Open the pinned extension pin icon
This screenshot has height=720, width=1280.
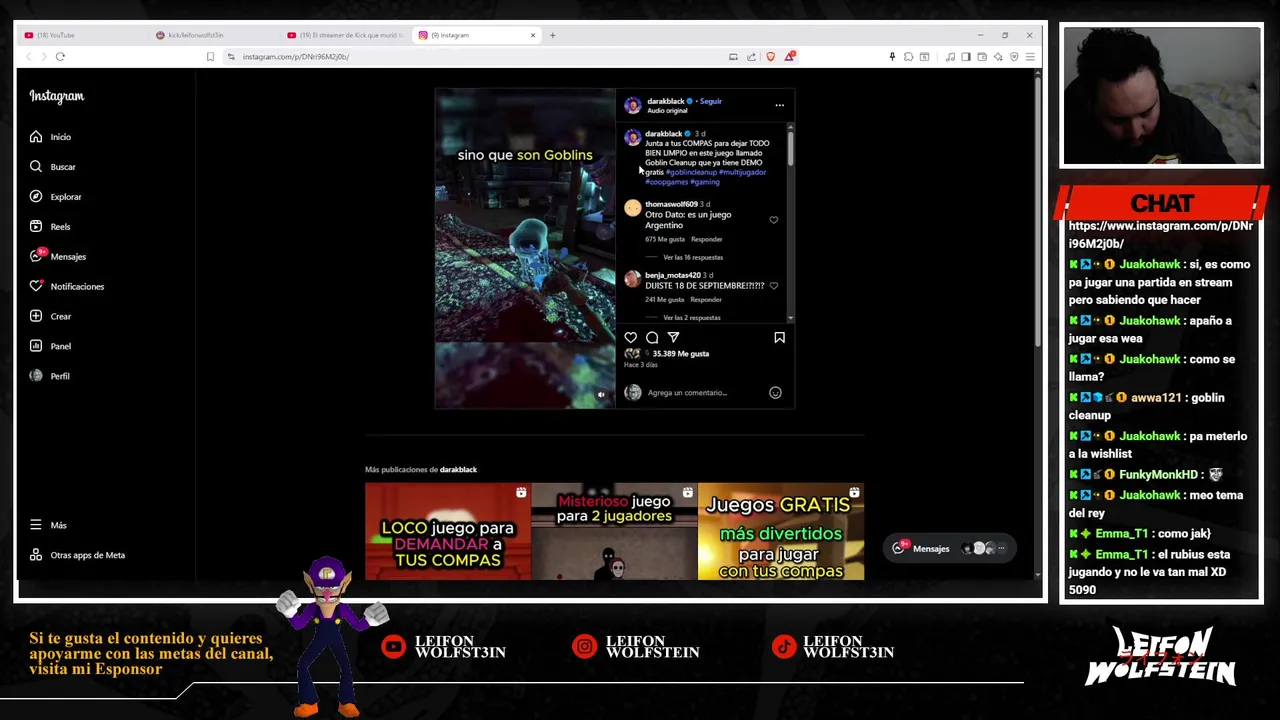pyautogui.click(x=892, y=57)
